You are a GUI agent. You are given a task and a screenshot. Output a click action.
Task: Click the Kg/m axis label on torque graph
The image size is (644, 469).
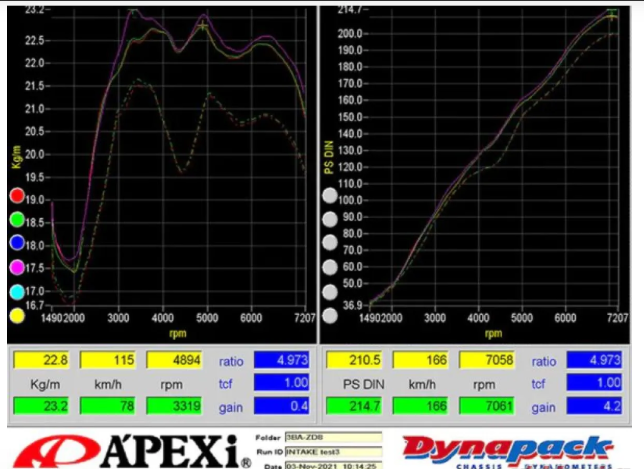(16, 157)
